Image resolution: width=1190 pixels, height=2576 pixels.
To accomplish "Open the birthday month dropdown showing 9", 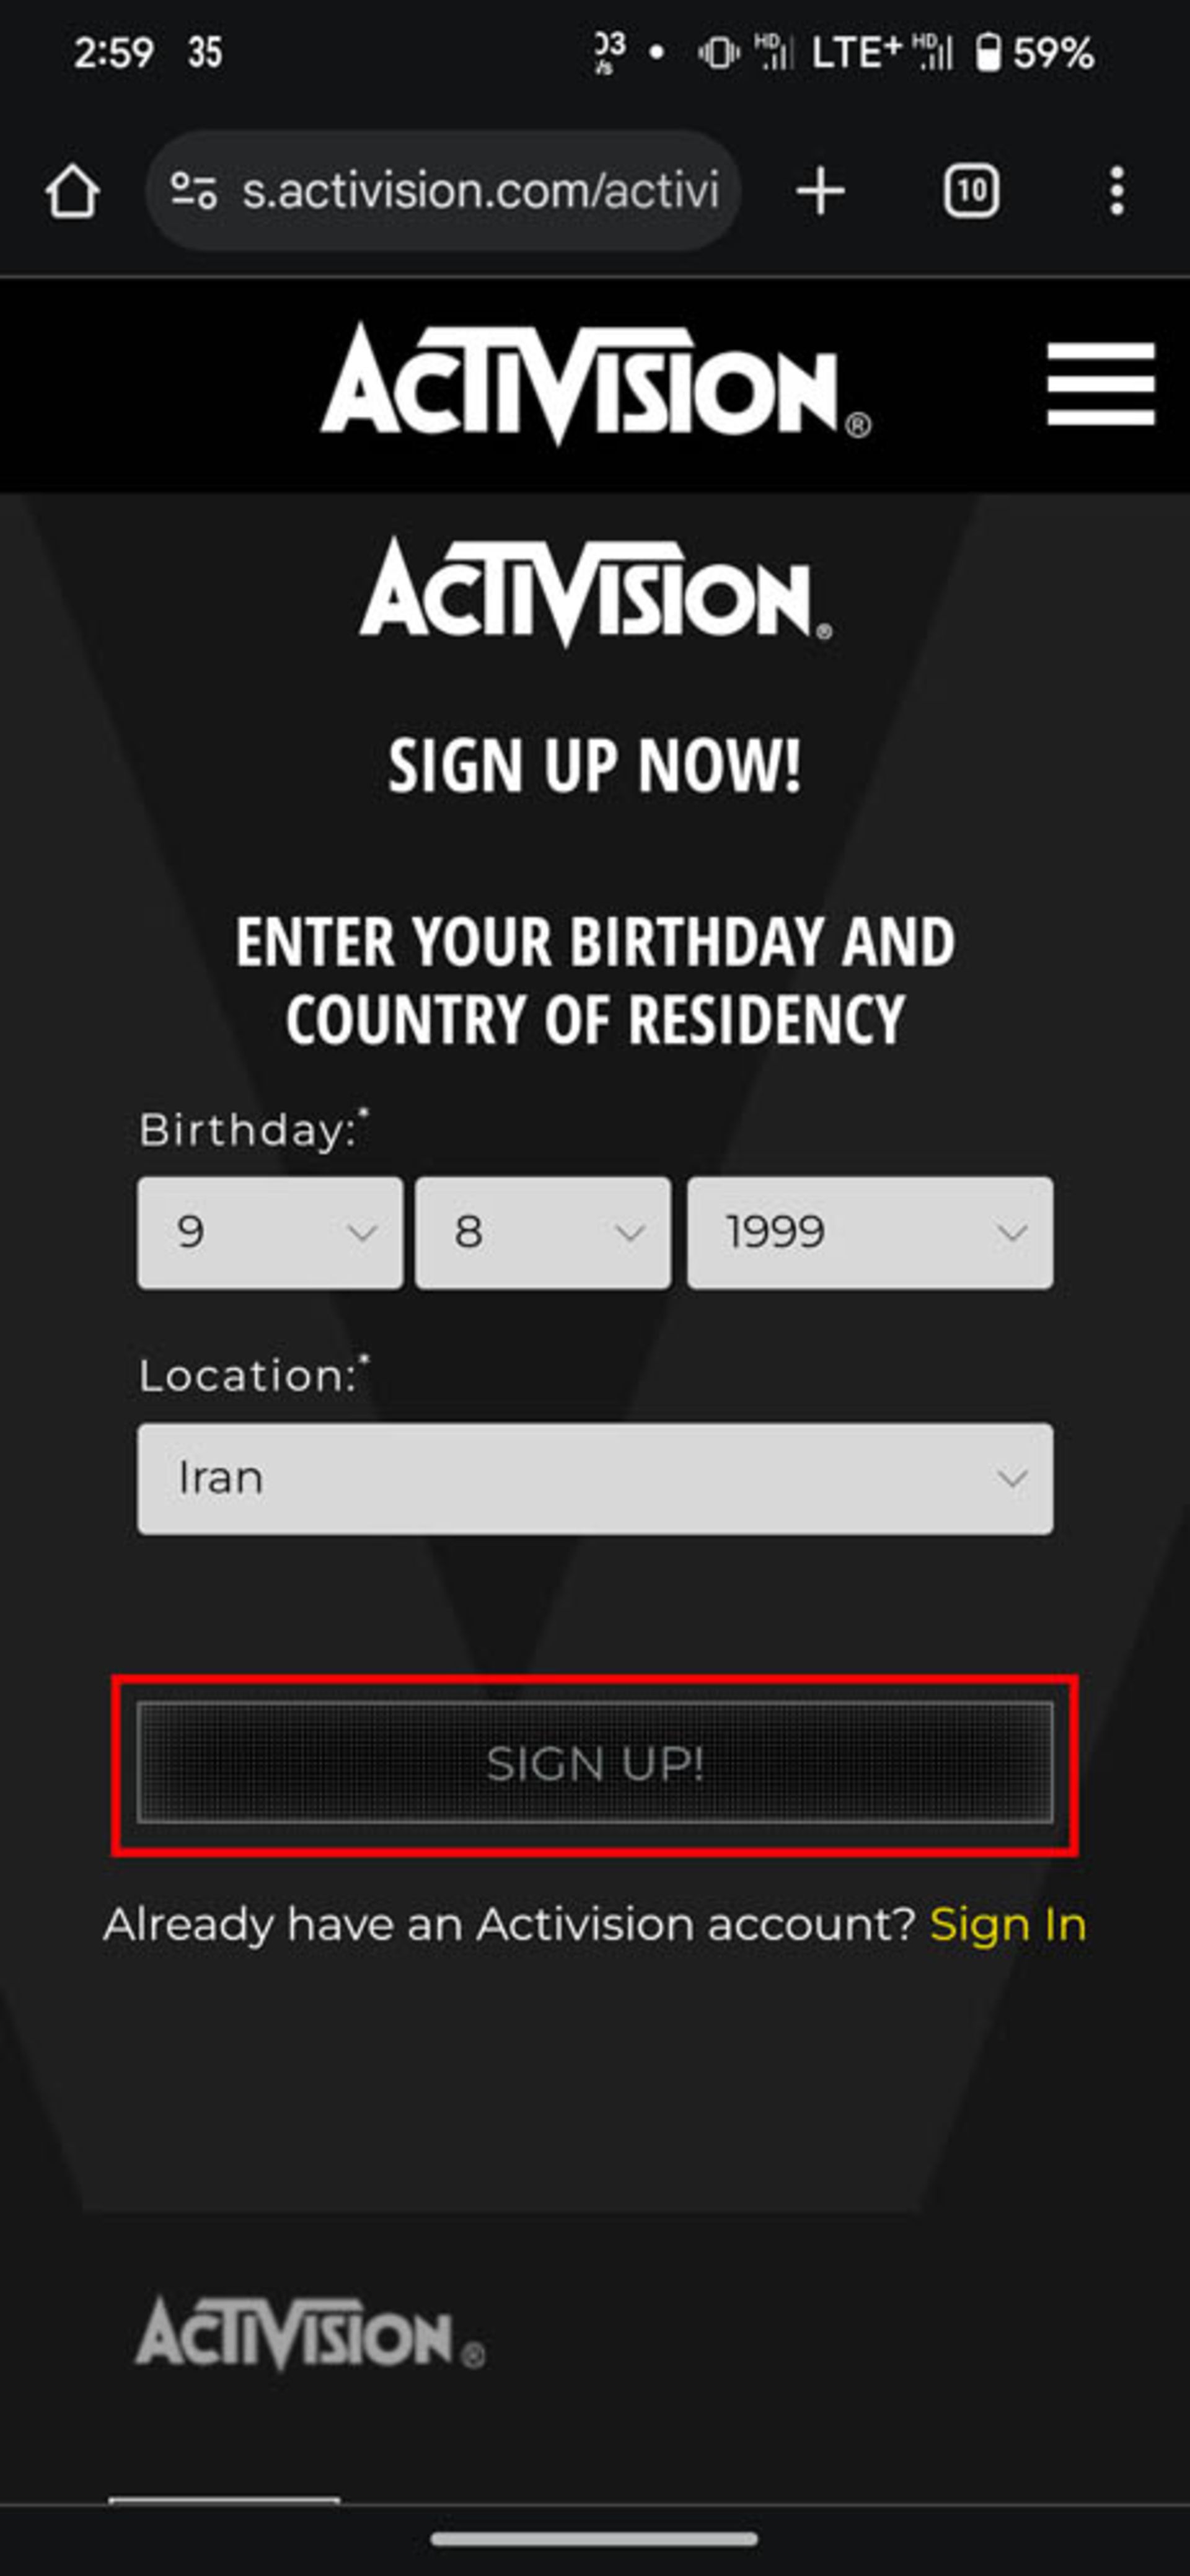I will coord(270,1232).
